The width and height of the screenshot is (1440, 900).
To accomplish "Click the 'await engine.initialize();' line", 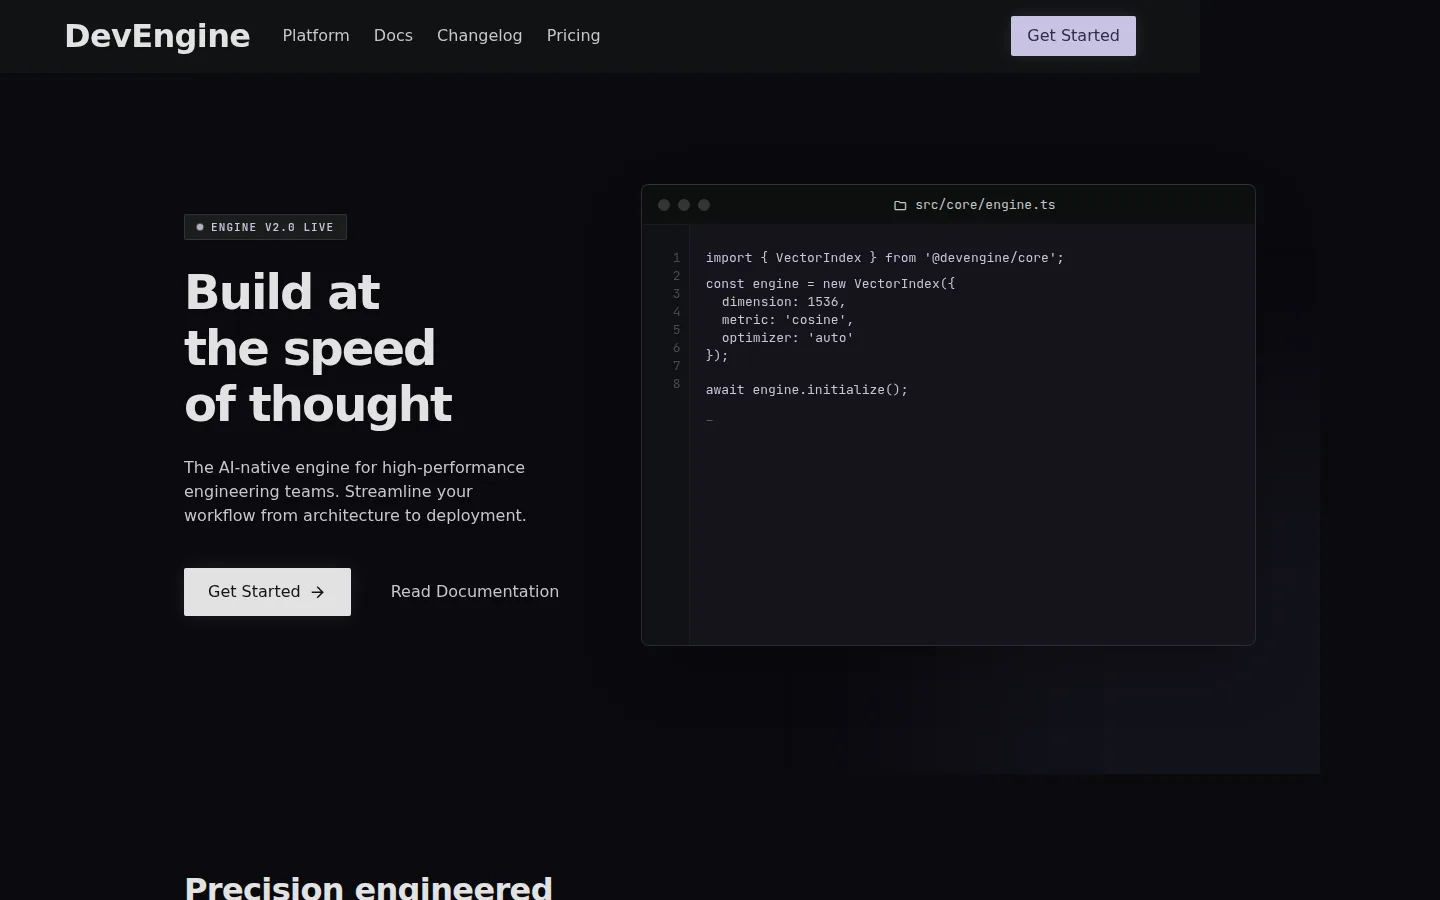I will coord(807,390).
